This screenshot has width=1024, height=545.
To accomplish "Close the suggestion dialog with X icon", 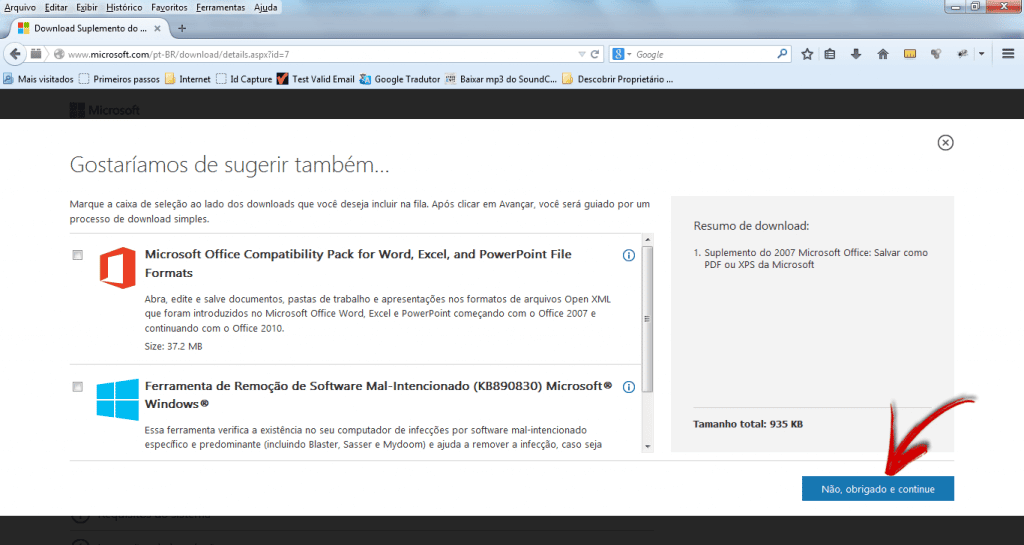I will pos(945,142).
